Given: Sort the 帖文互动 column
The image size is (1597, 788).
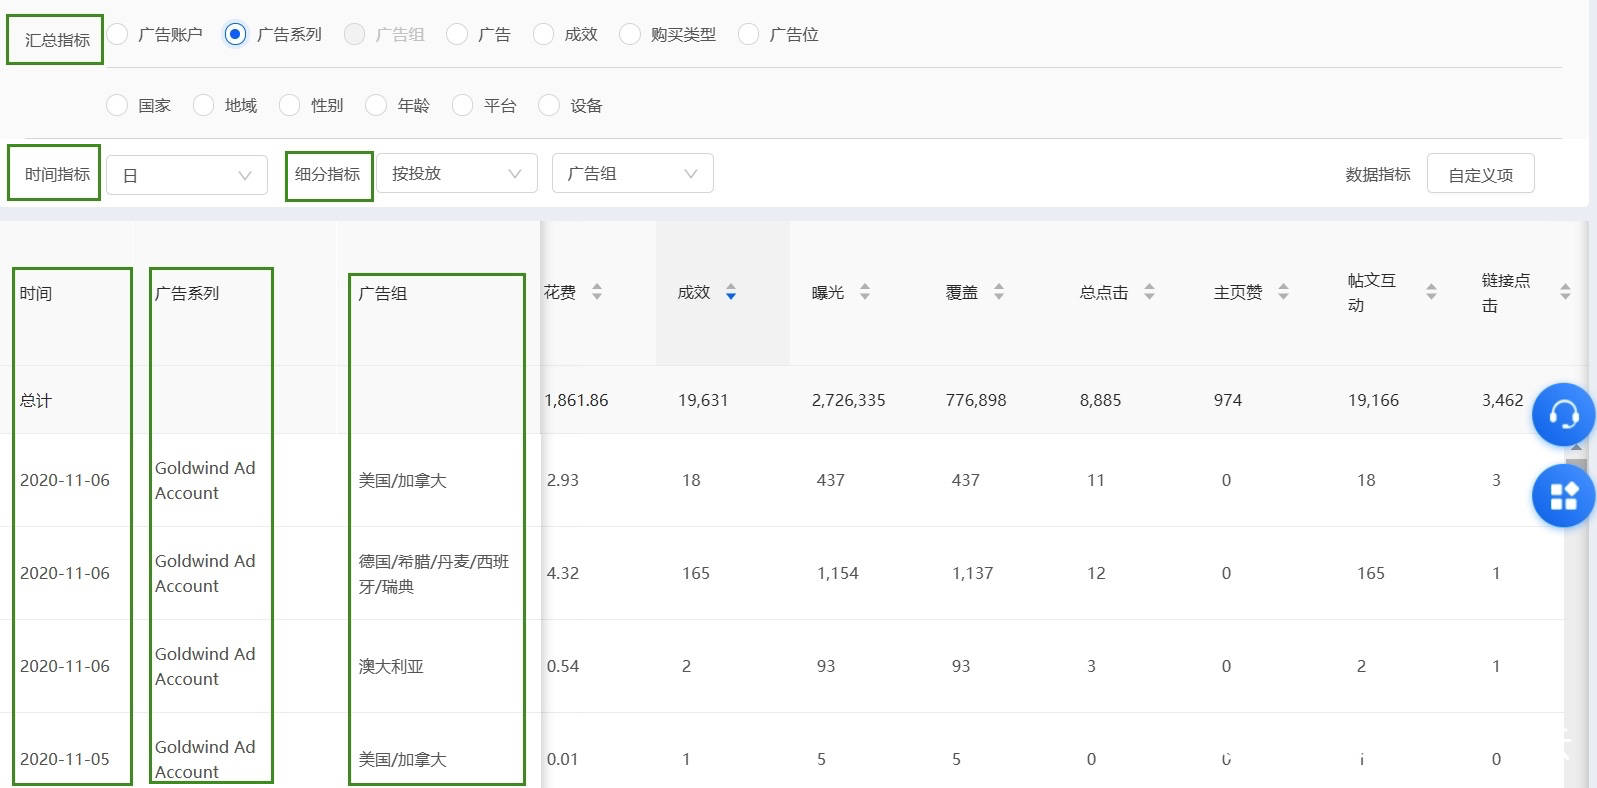Looking at the screenshot, I should click(x=1431, y=292).
